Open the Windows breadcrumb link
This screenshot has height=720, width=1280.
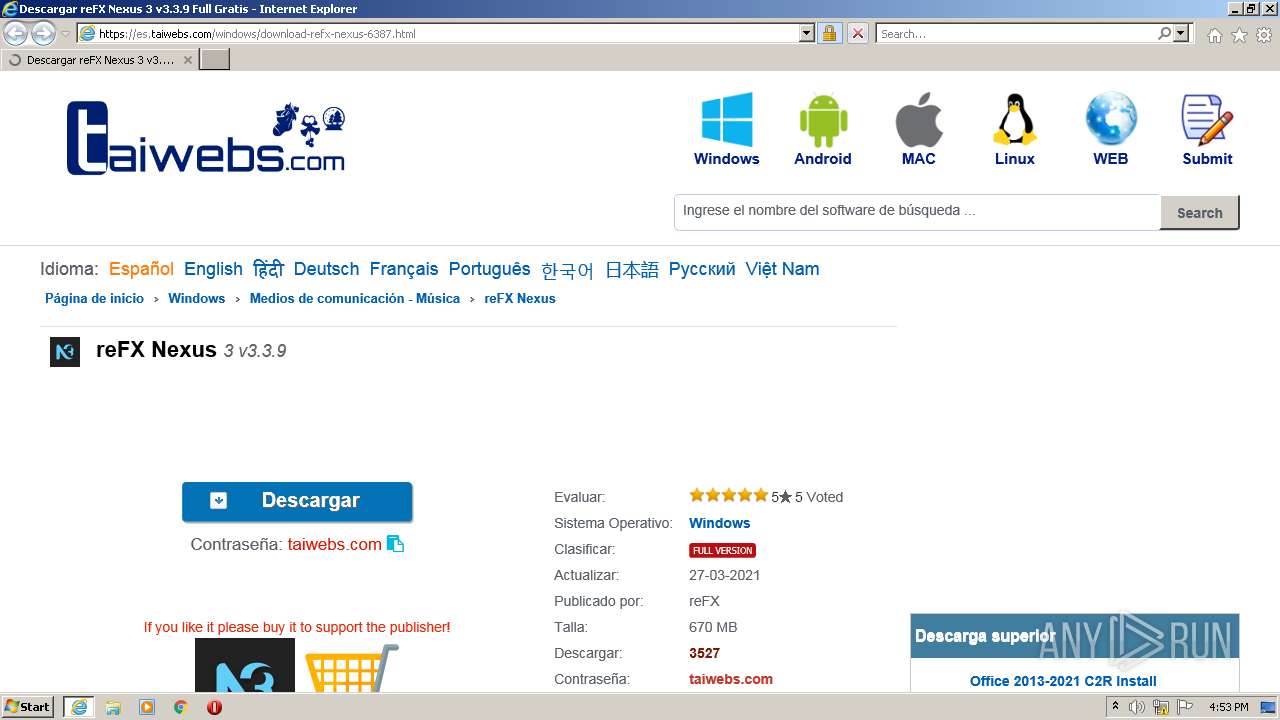(x=196, y=298)
